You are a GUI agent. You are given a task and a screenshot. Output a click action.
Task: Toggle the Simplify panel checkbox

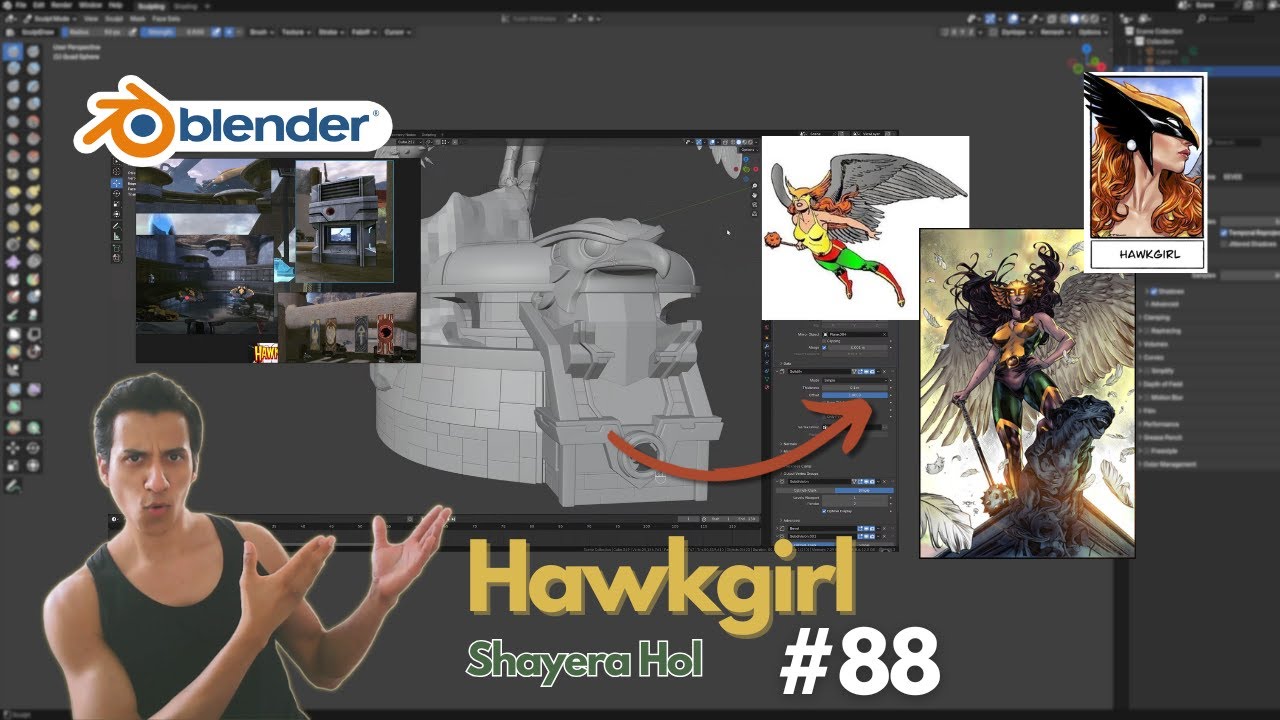coord(1148,371)
